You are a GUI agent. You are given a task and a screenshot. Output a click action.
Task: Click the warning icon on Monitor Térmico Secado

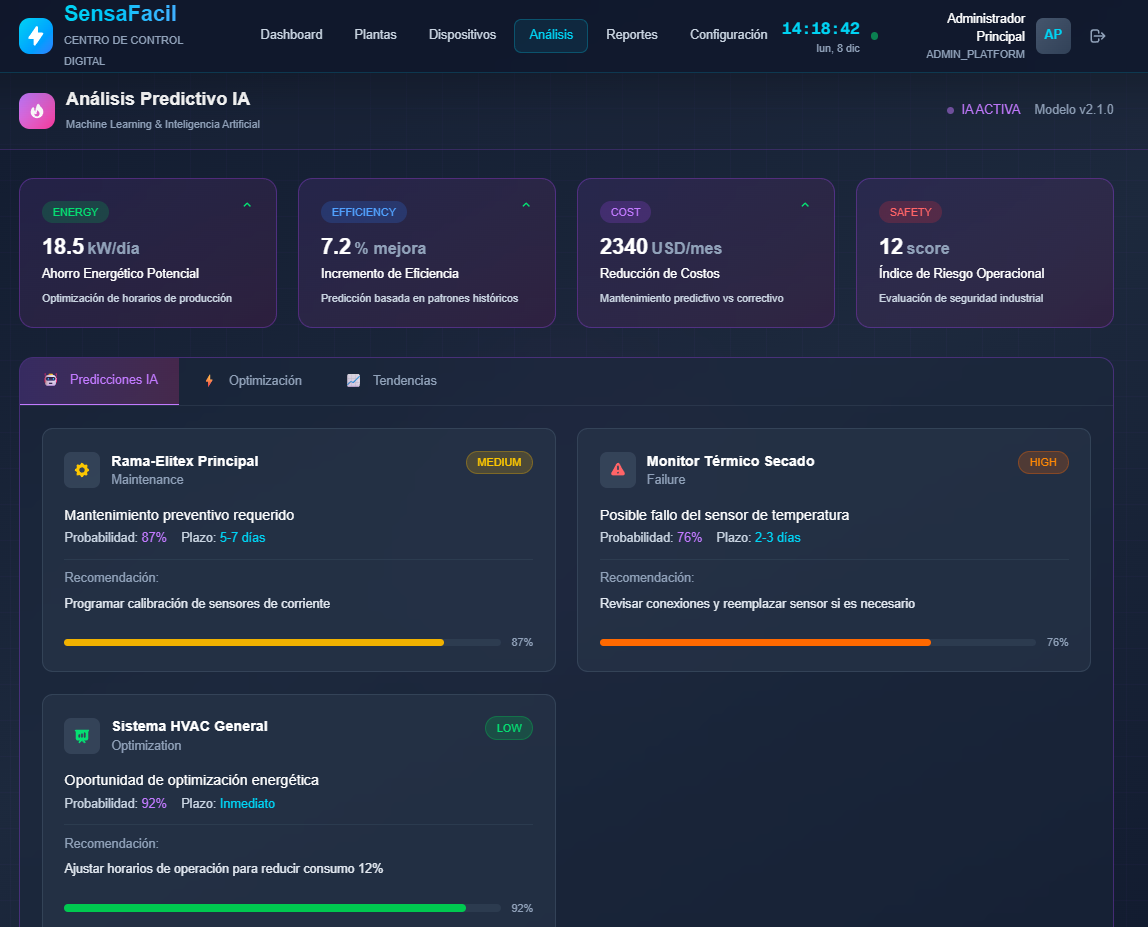coord(618,469)
